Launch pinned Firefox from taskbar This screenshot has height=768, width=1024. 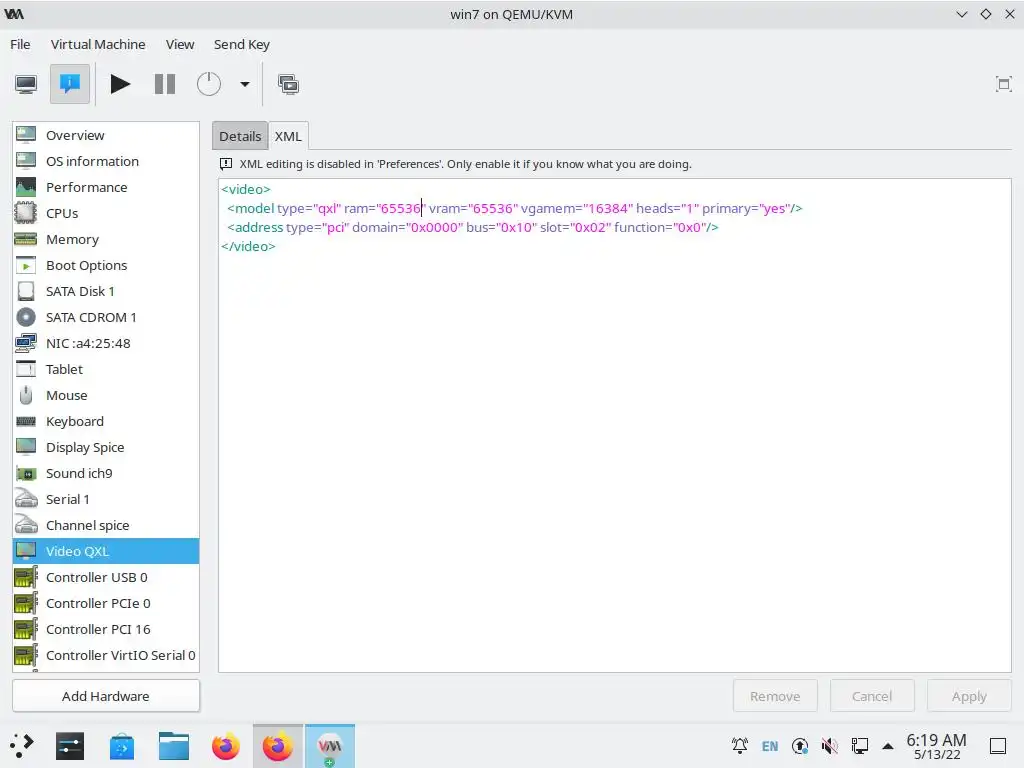coord(226,746)
